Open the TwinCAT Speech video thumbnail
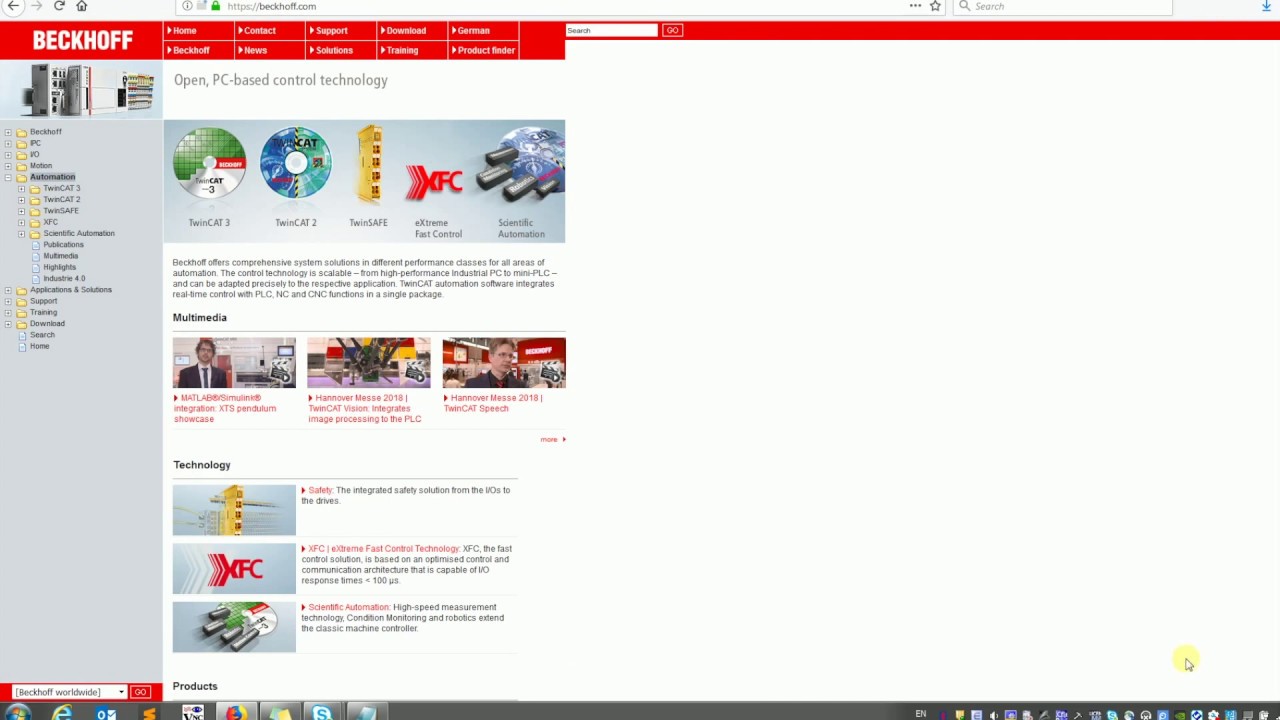1280x720 pixels. (504, 363)
